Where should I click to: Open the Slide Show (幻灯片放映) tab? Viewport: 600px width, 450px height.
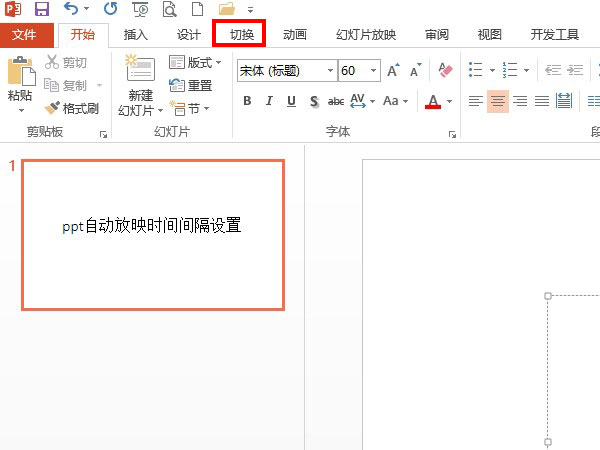coord(366,34)
